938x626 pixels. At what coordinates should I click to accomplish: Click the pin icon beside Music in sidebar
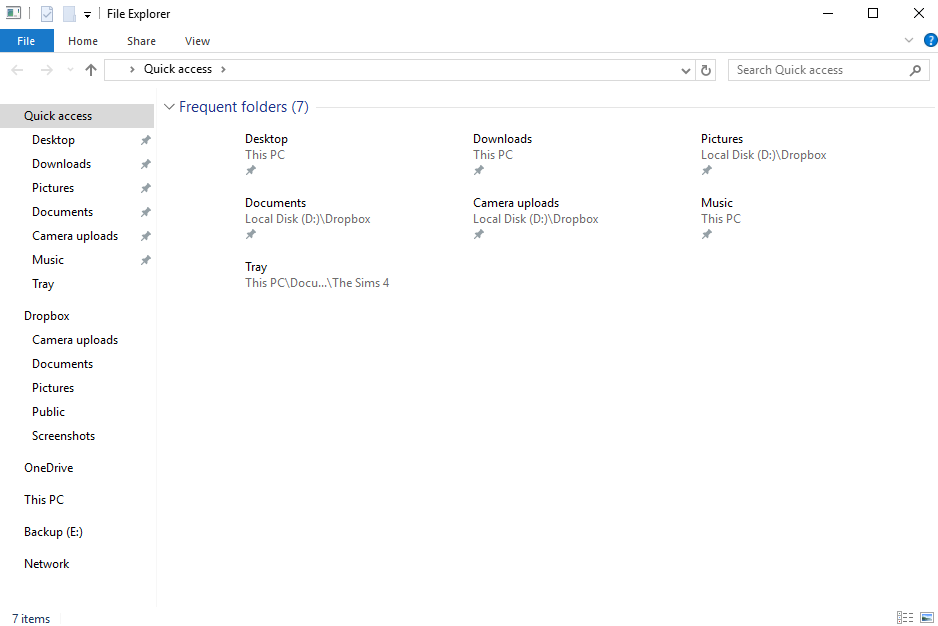tap(145, 260)
